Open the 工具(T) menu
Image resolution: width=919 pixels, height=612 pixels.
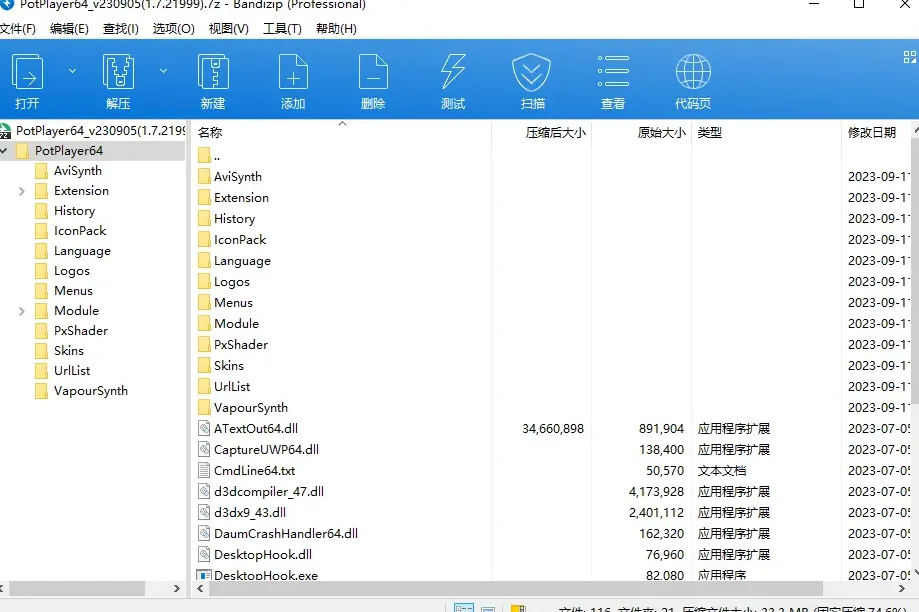tap(282, 29)
